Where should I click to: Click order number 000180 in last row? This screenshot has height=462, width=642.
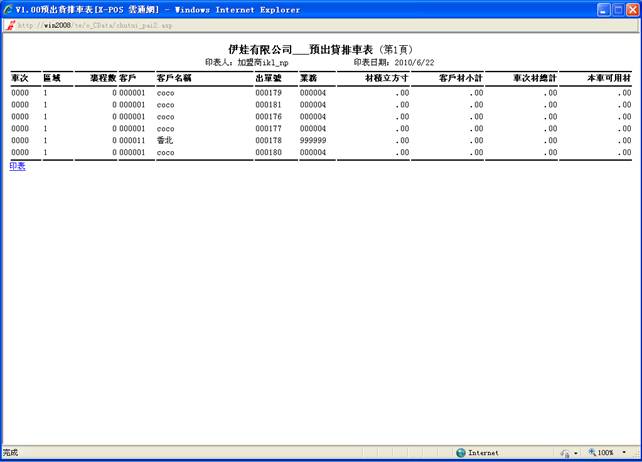(268, 152)
